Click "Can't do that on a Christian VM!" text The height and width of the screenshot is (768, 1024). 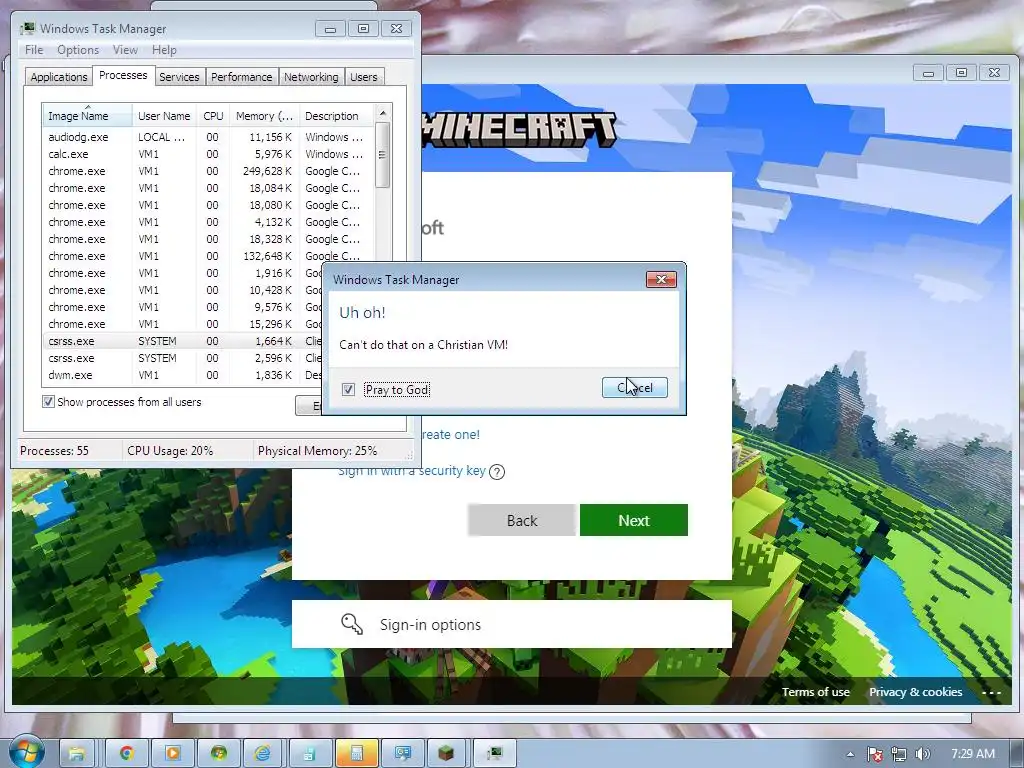click(423, 345)
